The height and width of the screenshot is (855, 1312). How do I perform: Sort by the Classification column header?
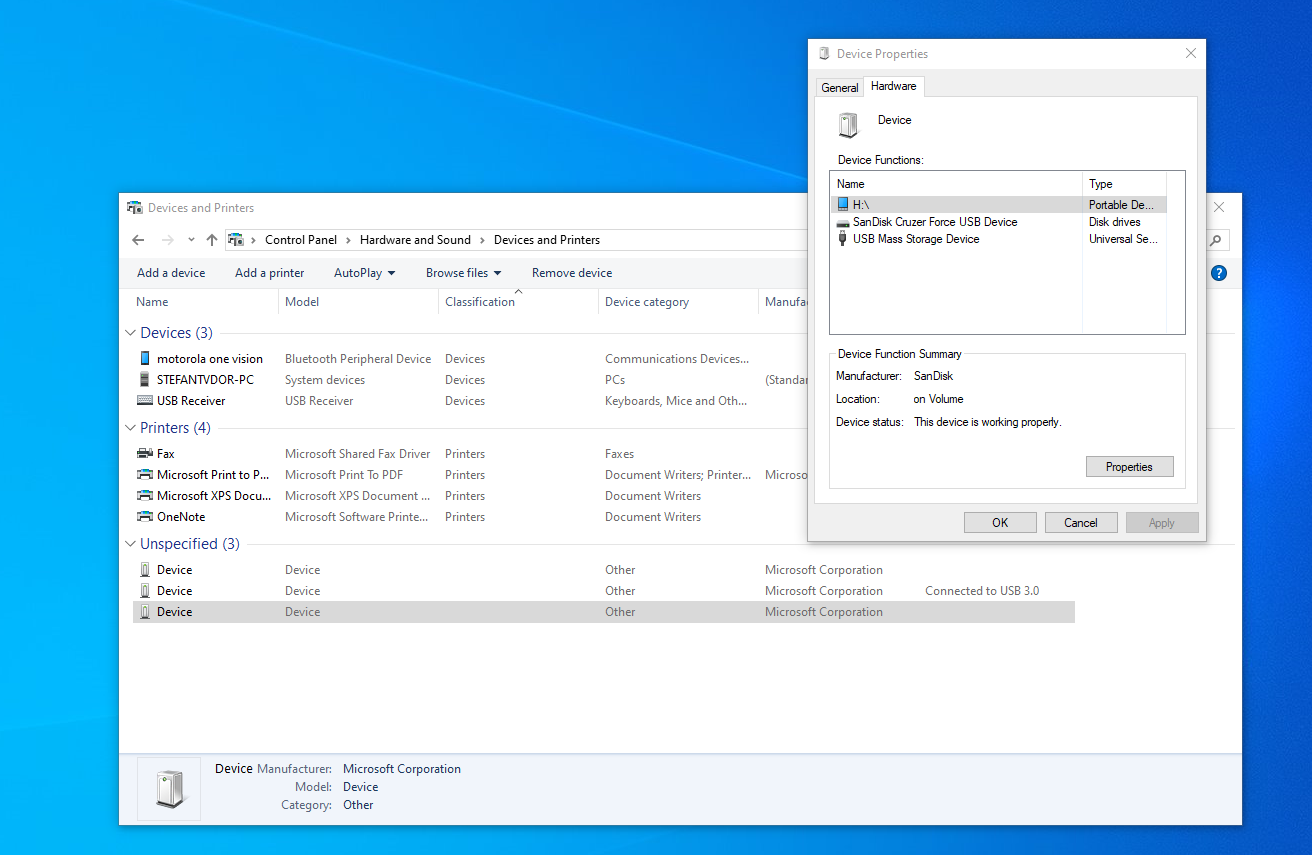point(518,302)
